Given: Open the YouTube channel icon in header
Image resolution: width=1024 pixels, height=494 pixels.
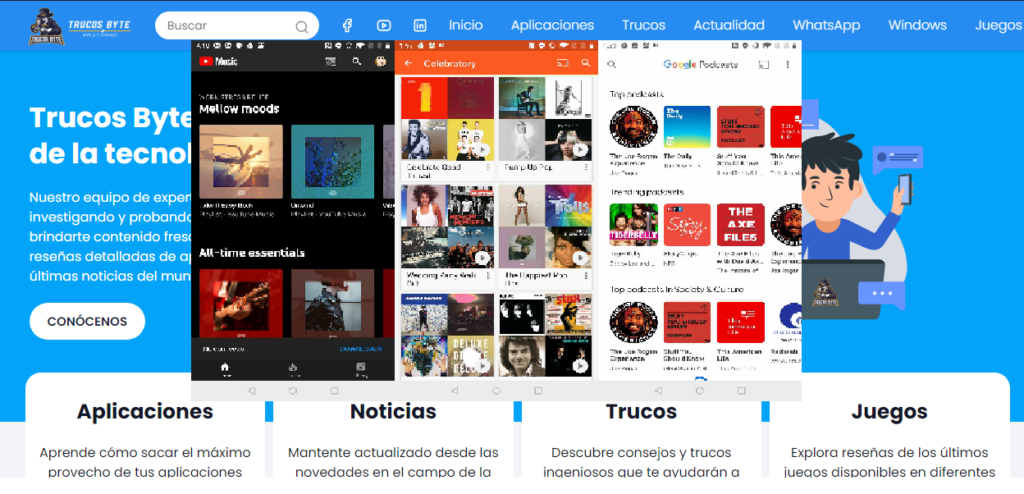Looking at the screenshot, I should tap(383, 25).
